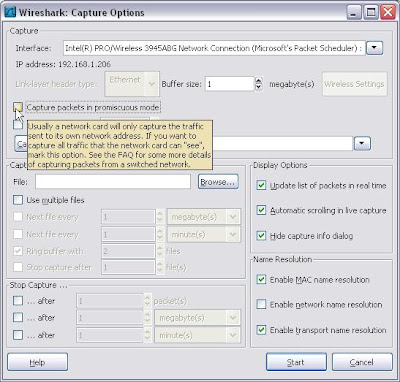
Task: Check Enable network name resolution
Action: (x=261, y=304)
